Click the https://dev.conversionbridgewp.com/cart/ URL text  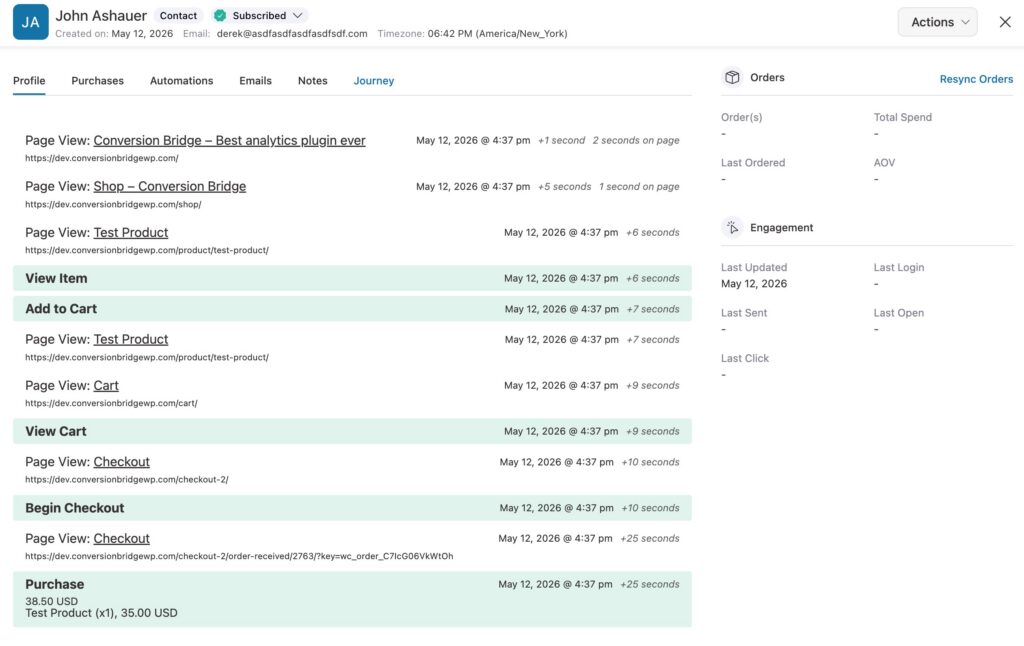point(111,403)
